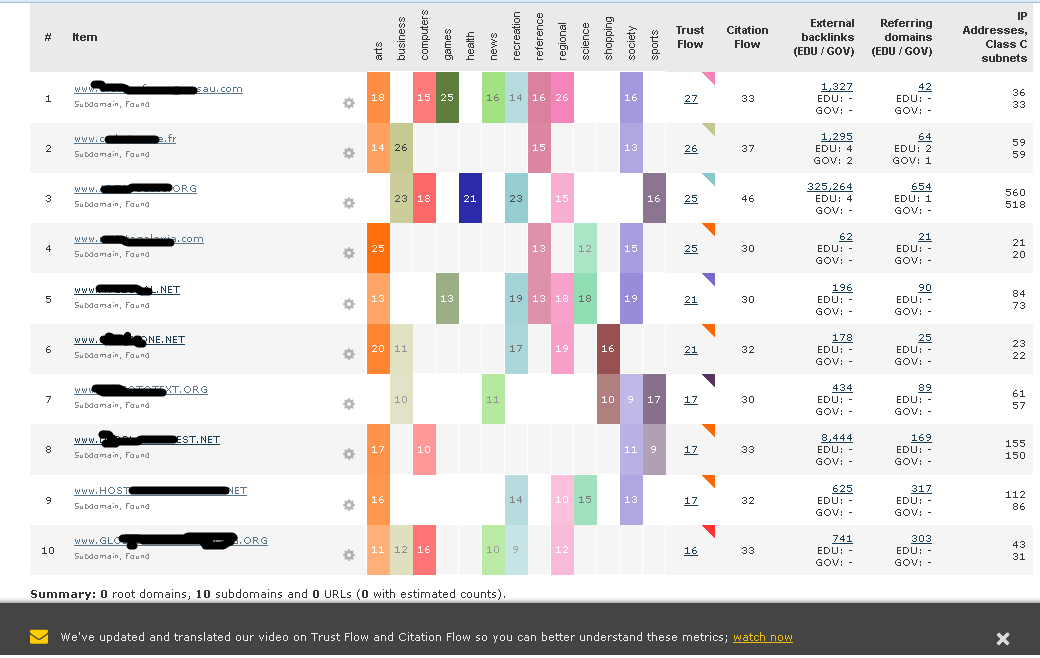This screenshot has height=658, width=1040.
Task: Open referring domains count 654
Action: click(x=920, y=187)
